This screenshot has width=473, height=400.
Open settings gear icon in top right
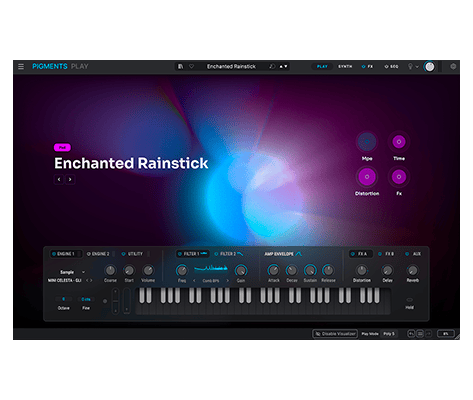[453, 66]
